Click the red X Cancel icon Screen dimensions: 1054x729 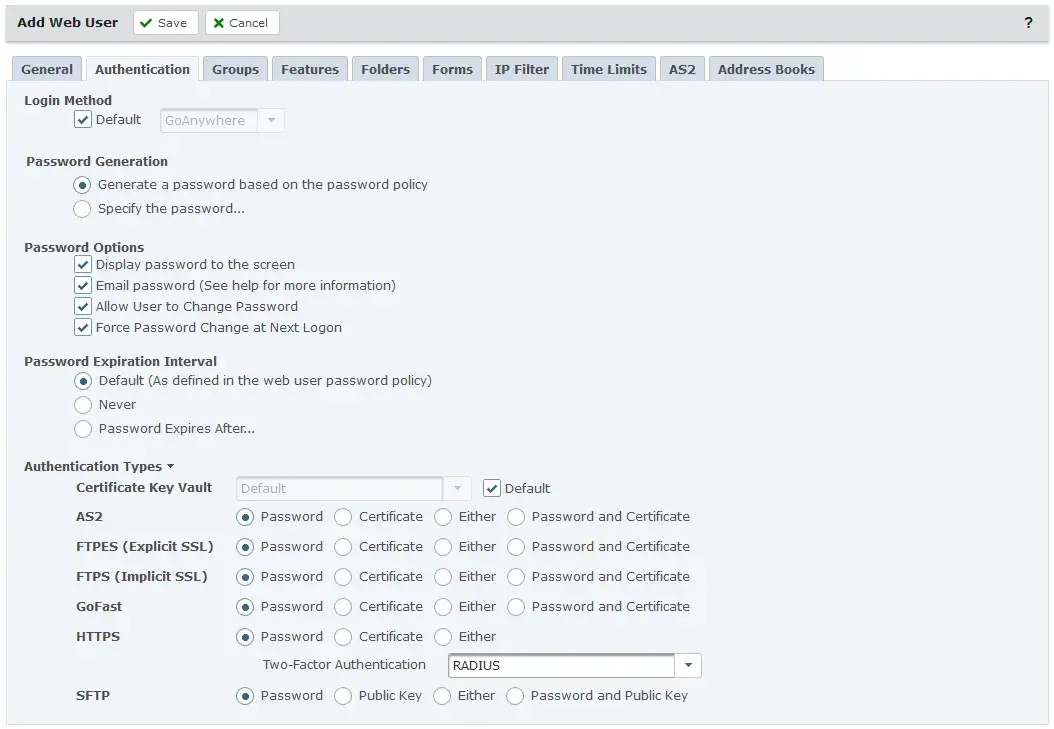pos(222,22)
